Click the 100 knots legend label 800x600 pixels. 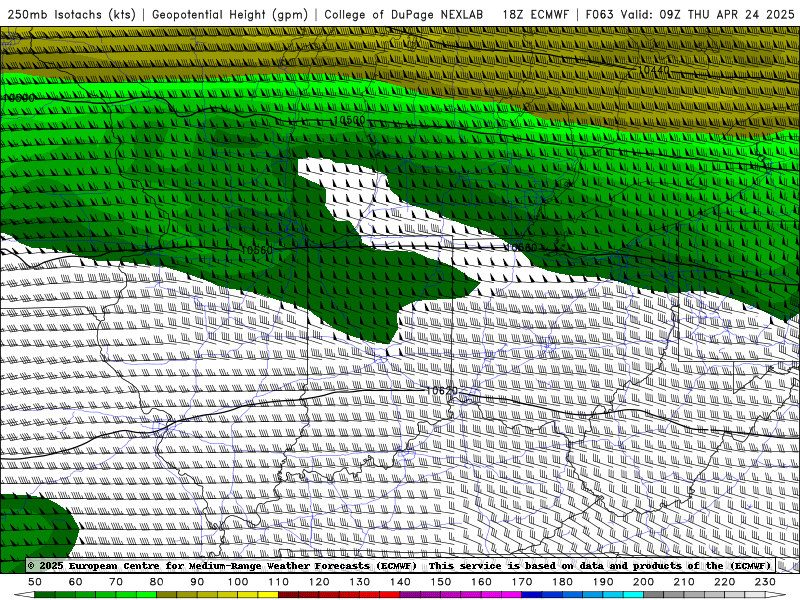point(238,582)
